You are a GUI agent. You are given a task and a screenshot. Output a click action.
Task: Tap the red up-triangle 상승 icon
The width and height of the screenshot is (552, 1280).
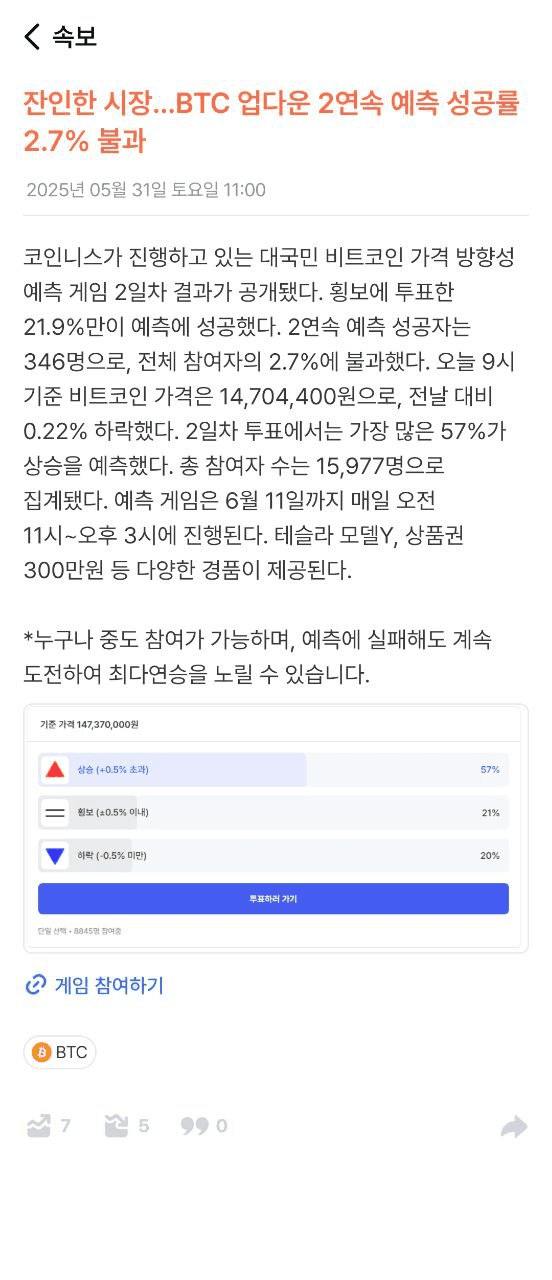point(55,769)
